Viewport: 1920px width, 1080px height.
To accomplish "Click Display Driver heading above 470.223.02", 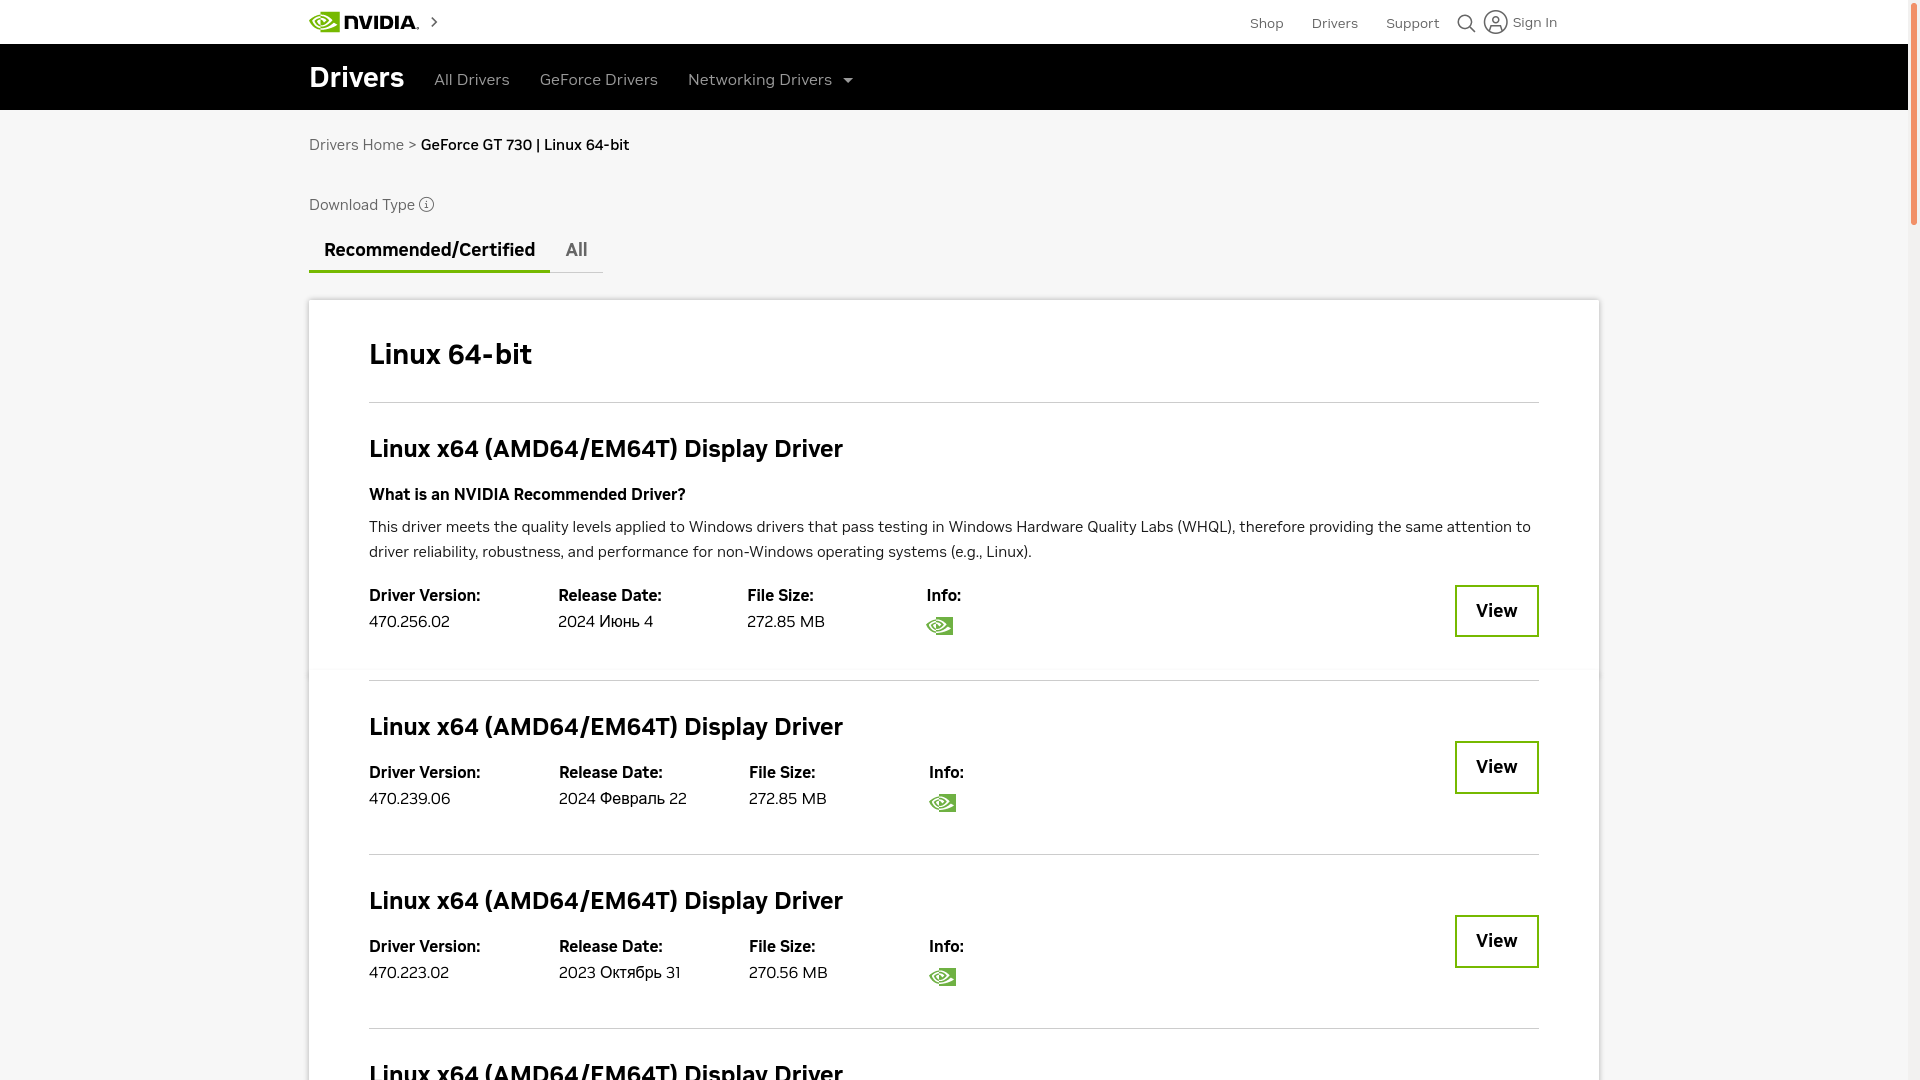I will (606, 901).
